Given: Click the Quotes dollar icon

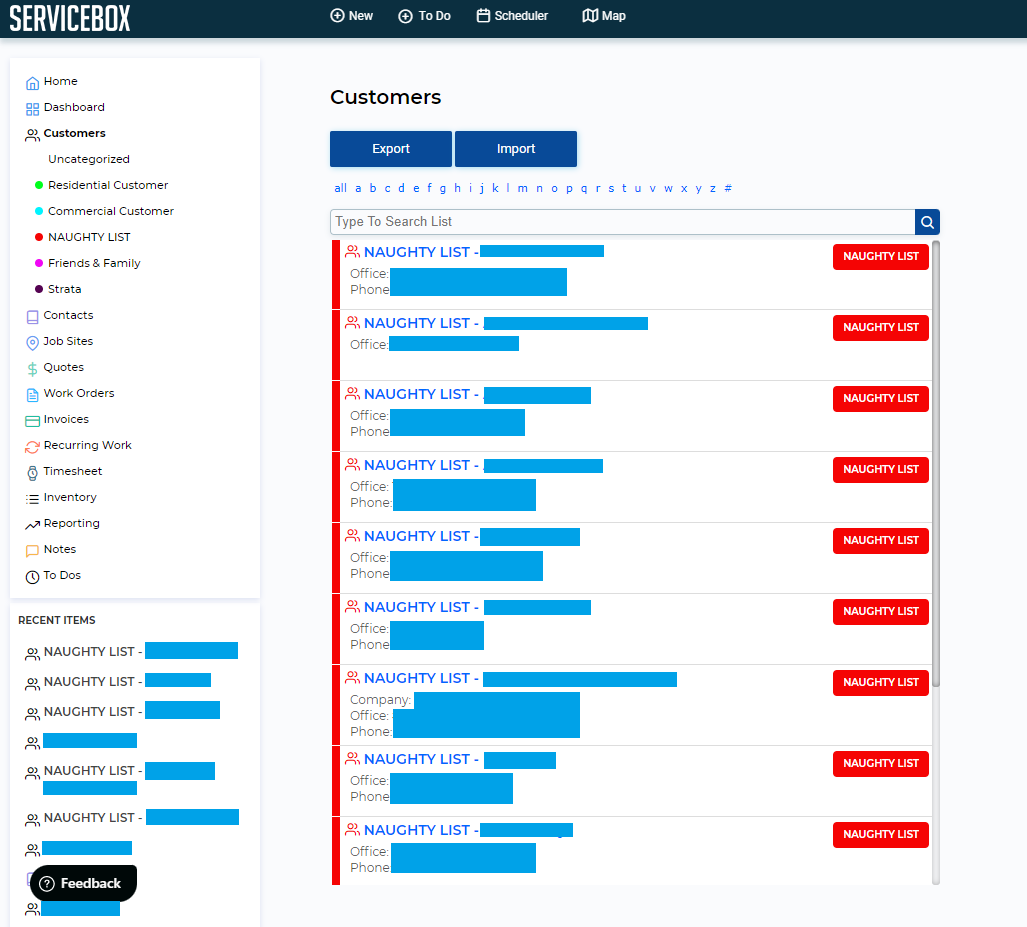Looking at the screenshot, I should pyautogui.click(x=32, y=369).
